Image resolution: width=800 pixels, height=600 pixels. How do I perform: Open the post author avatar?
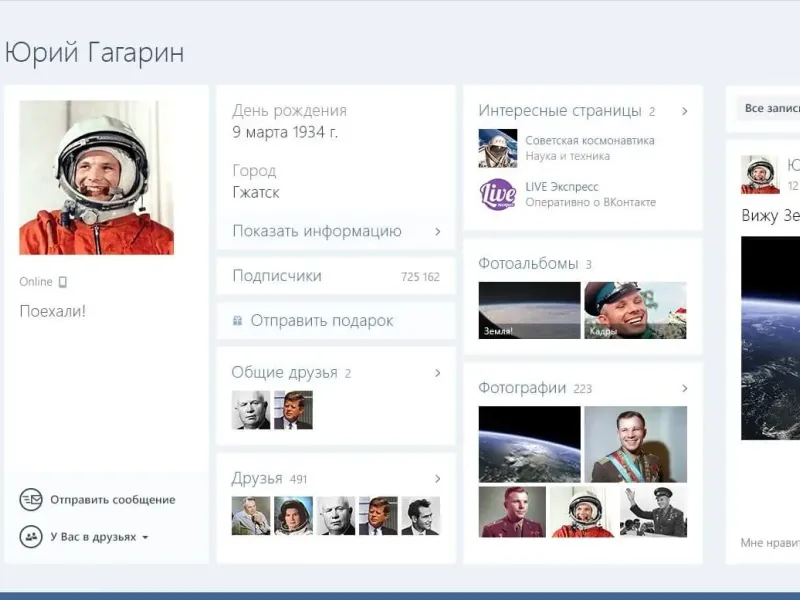tap(760, 175)
